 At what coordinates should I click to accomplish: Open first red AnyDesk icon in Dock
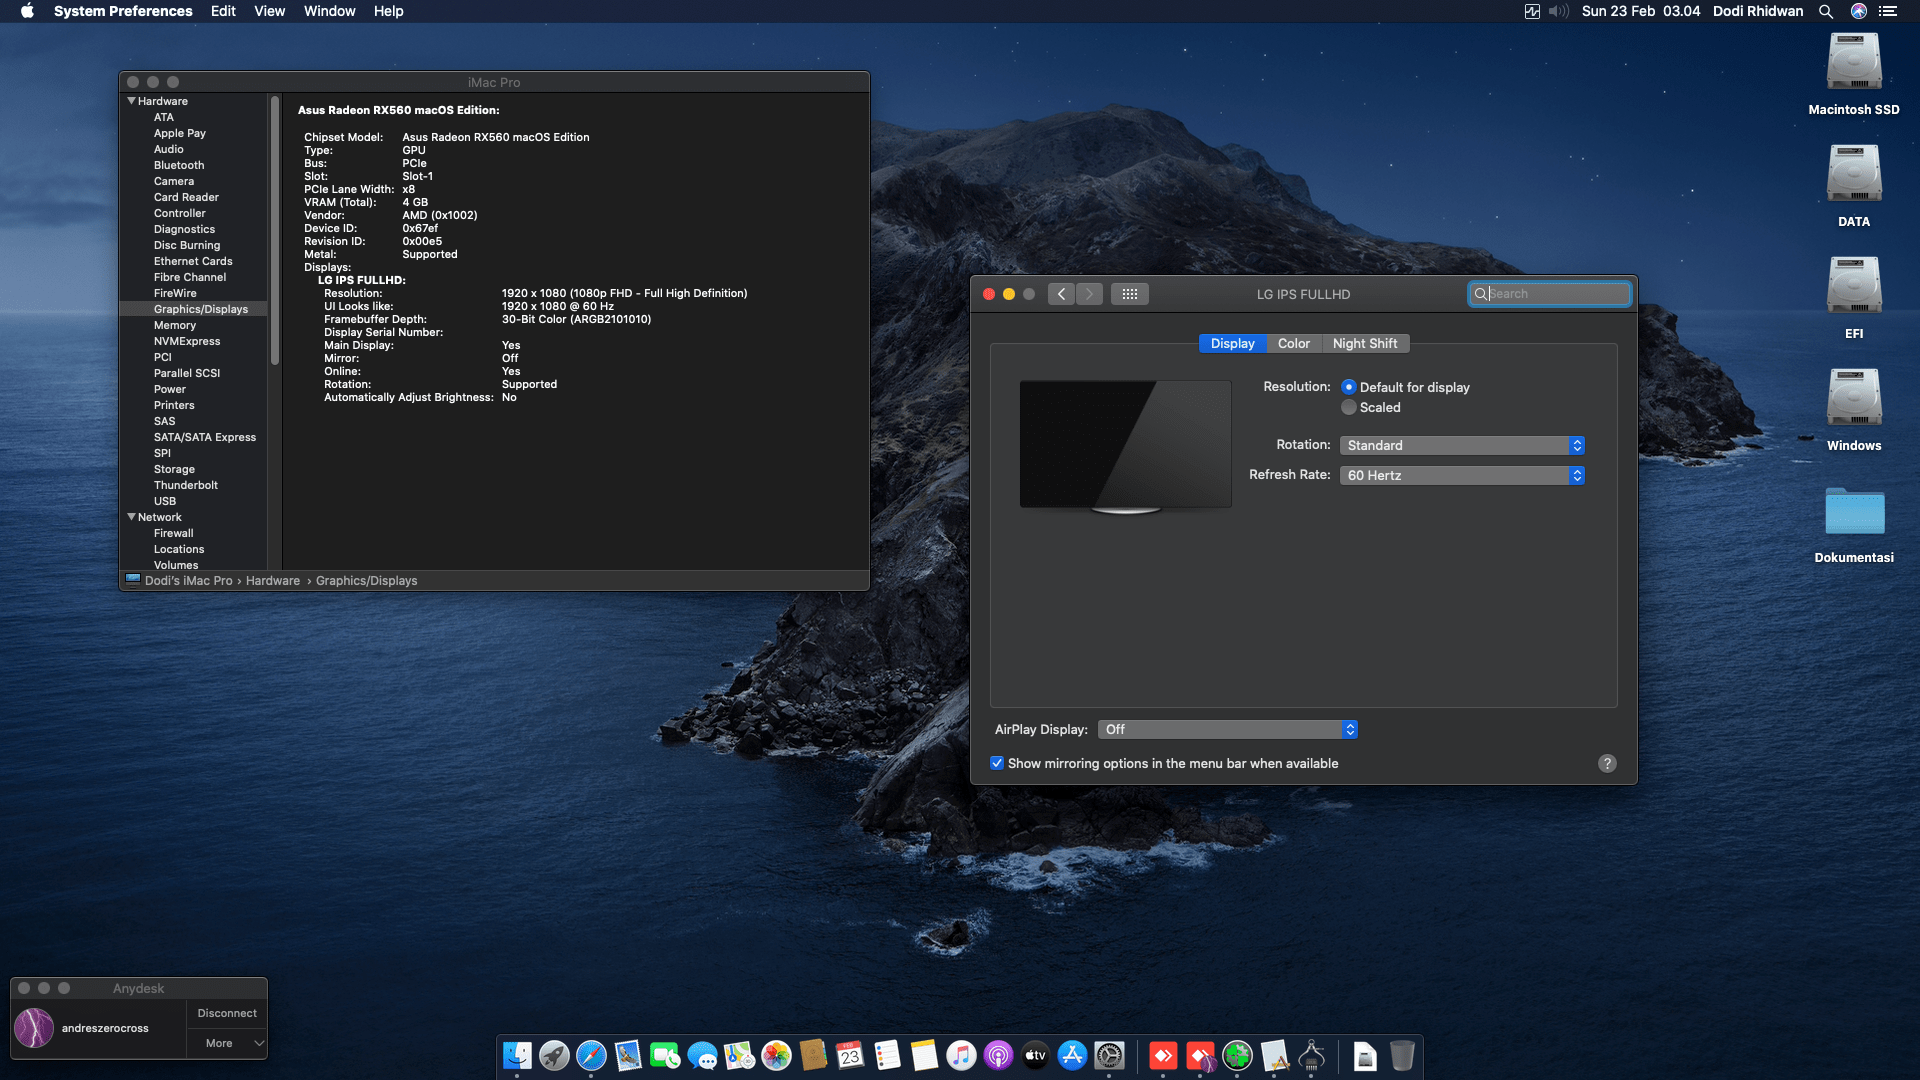pyautogui.click(x=1163, y=1055)
